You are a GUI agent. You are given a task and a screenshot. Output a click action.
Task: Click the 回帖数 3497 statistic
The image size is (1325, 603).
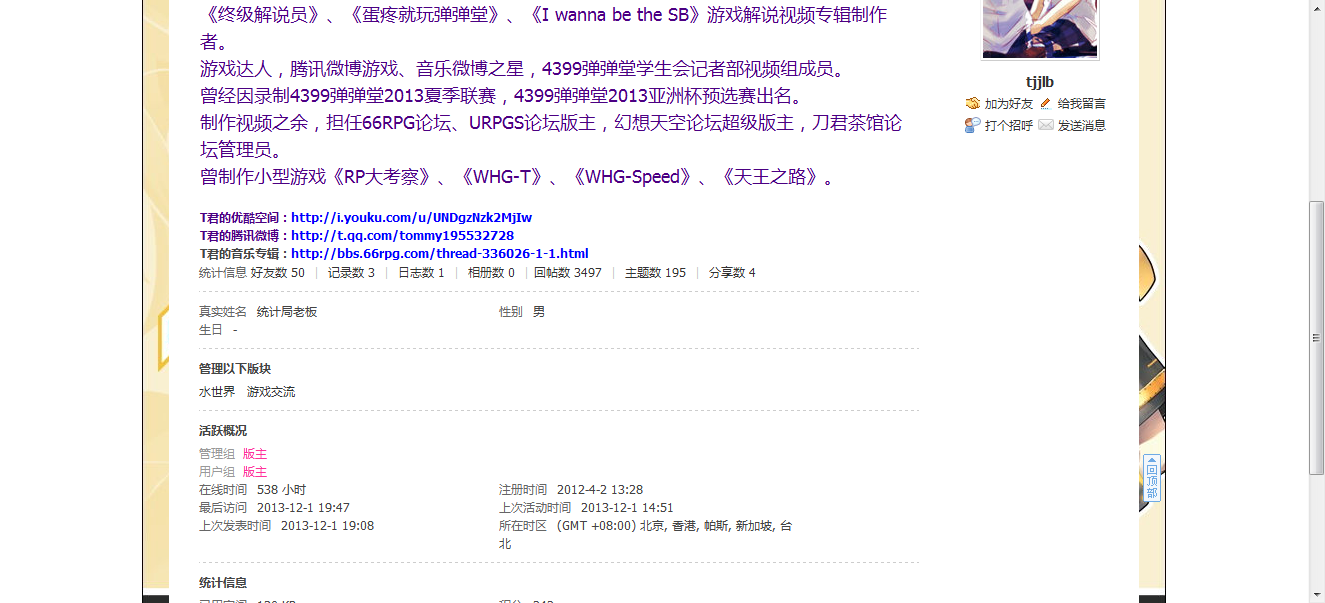tap(568, 273)
